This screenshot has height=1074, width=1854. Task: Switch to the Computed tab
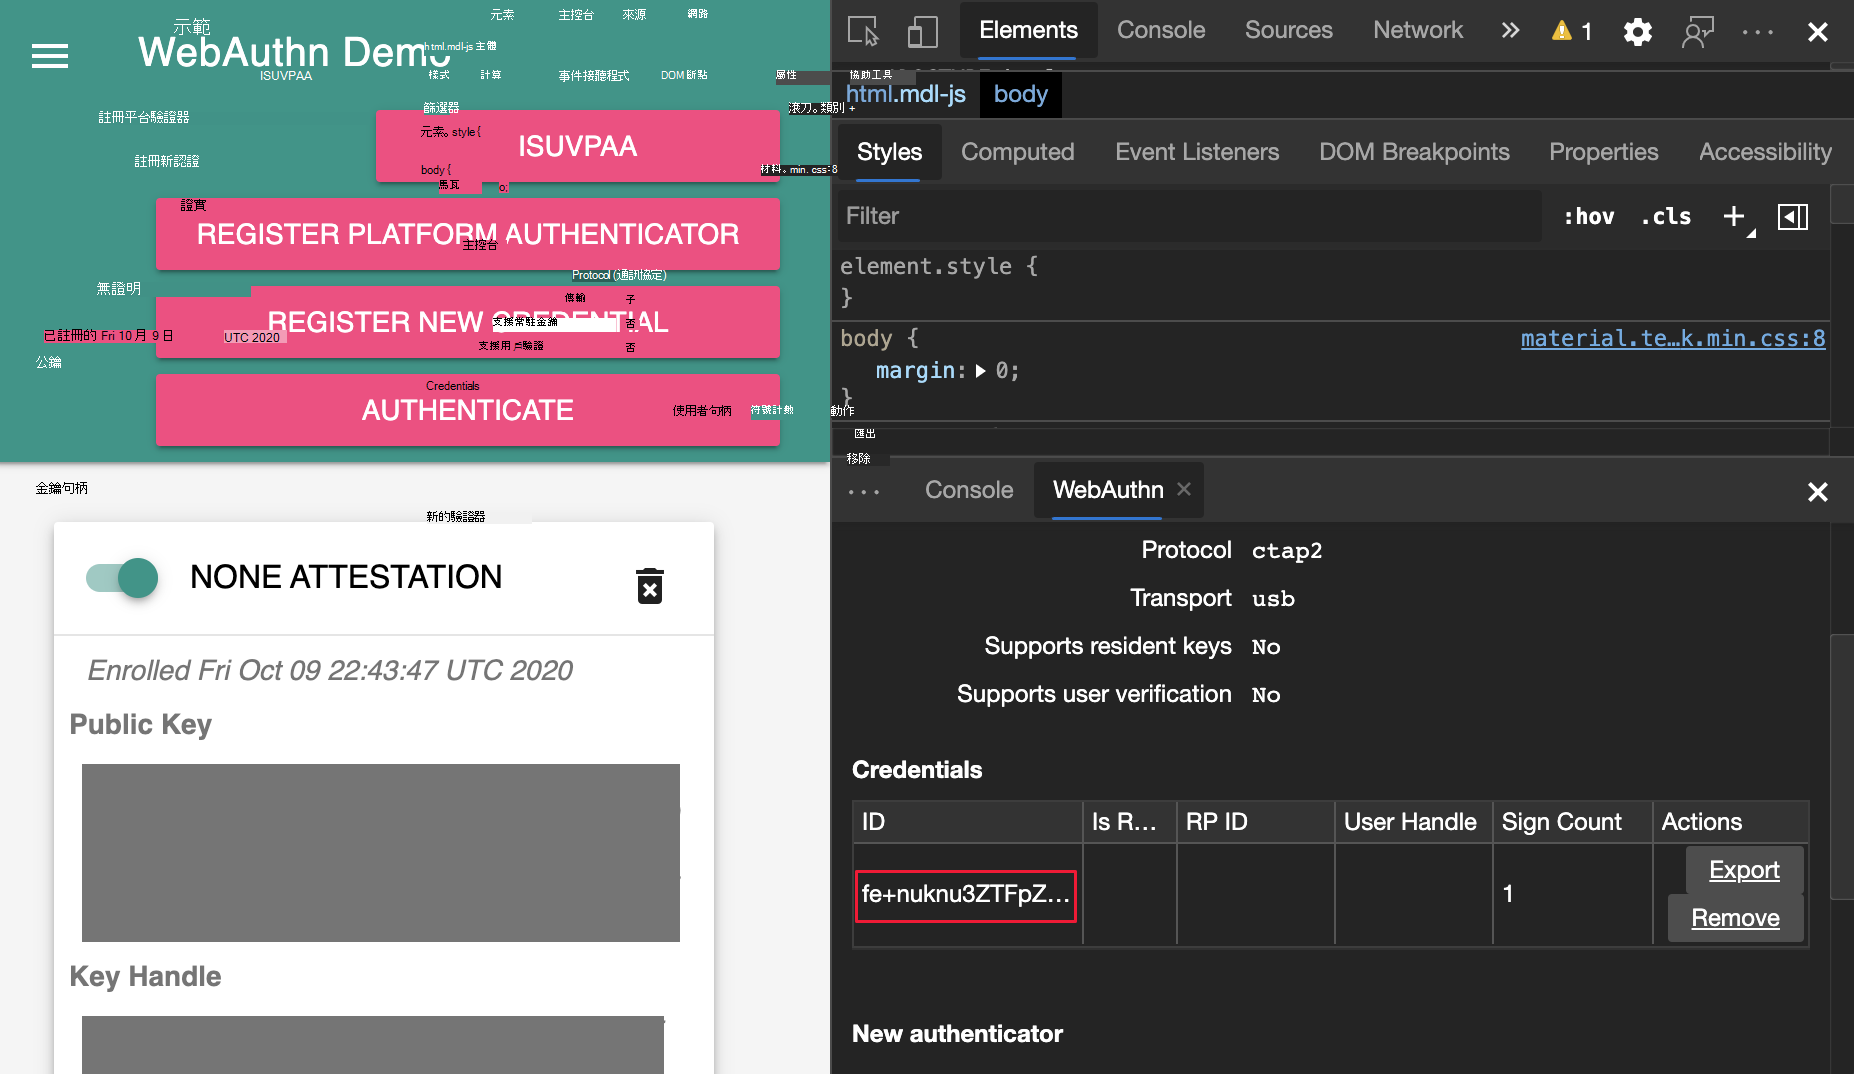[1018, 152]
